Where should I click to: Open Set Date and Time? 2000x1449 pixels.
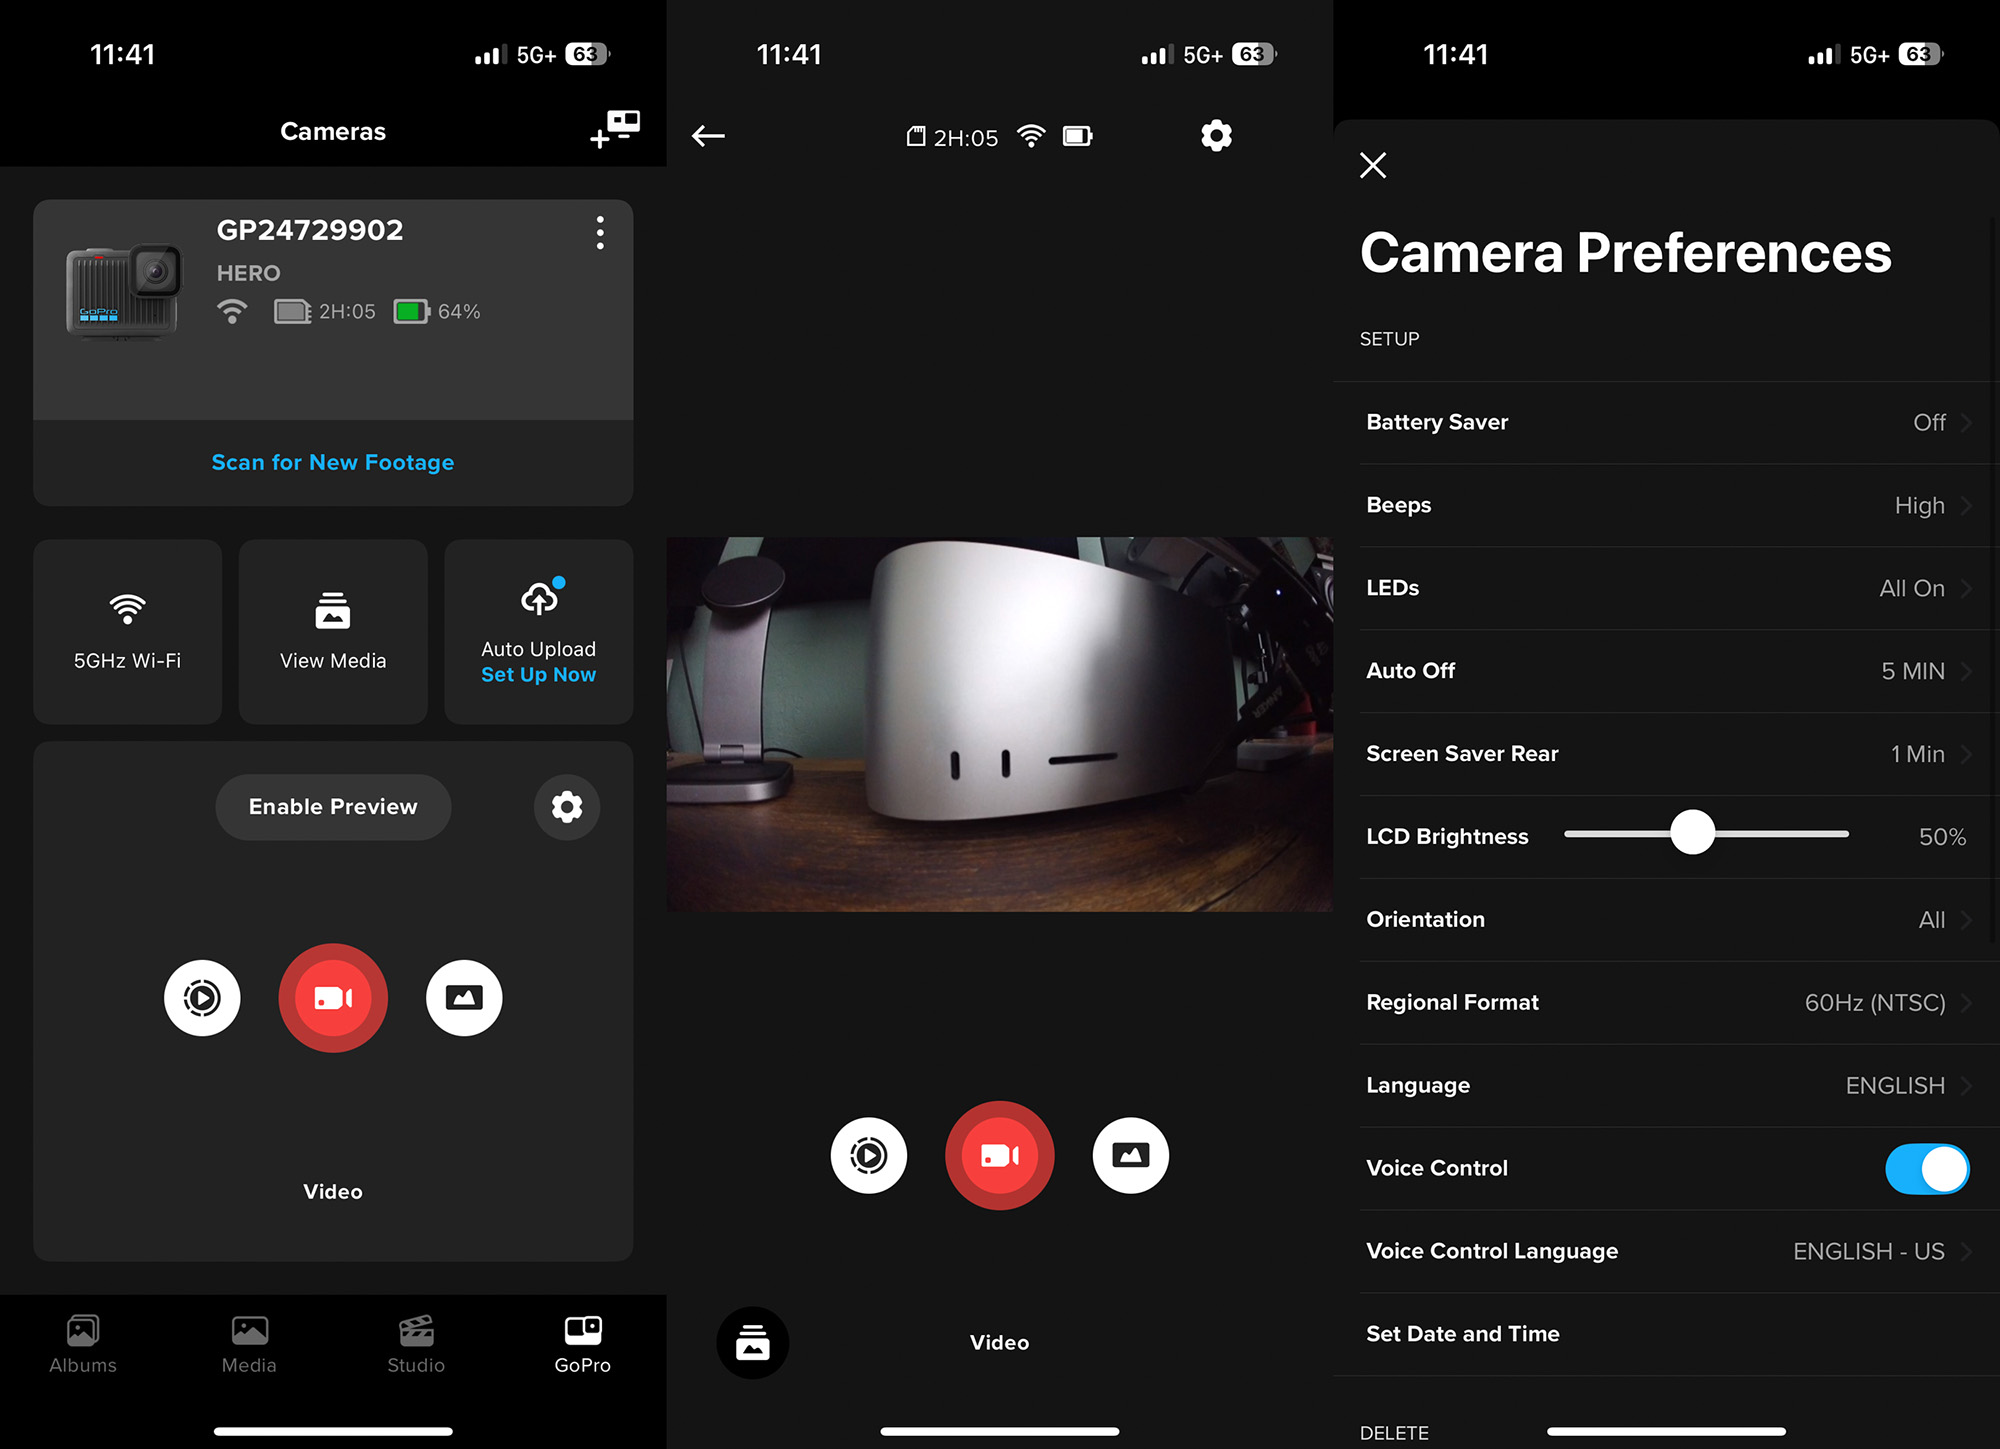[1667, 1334]
